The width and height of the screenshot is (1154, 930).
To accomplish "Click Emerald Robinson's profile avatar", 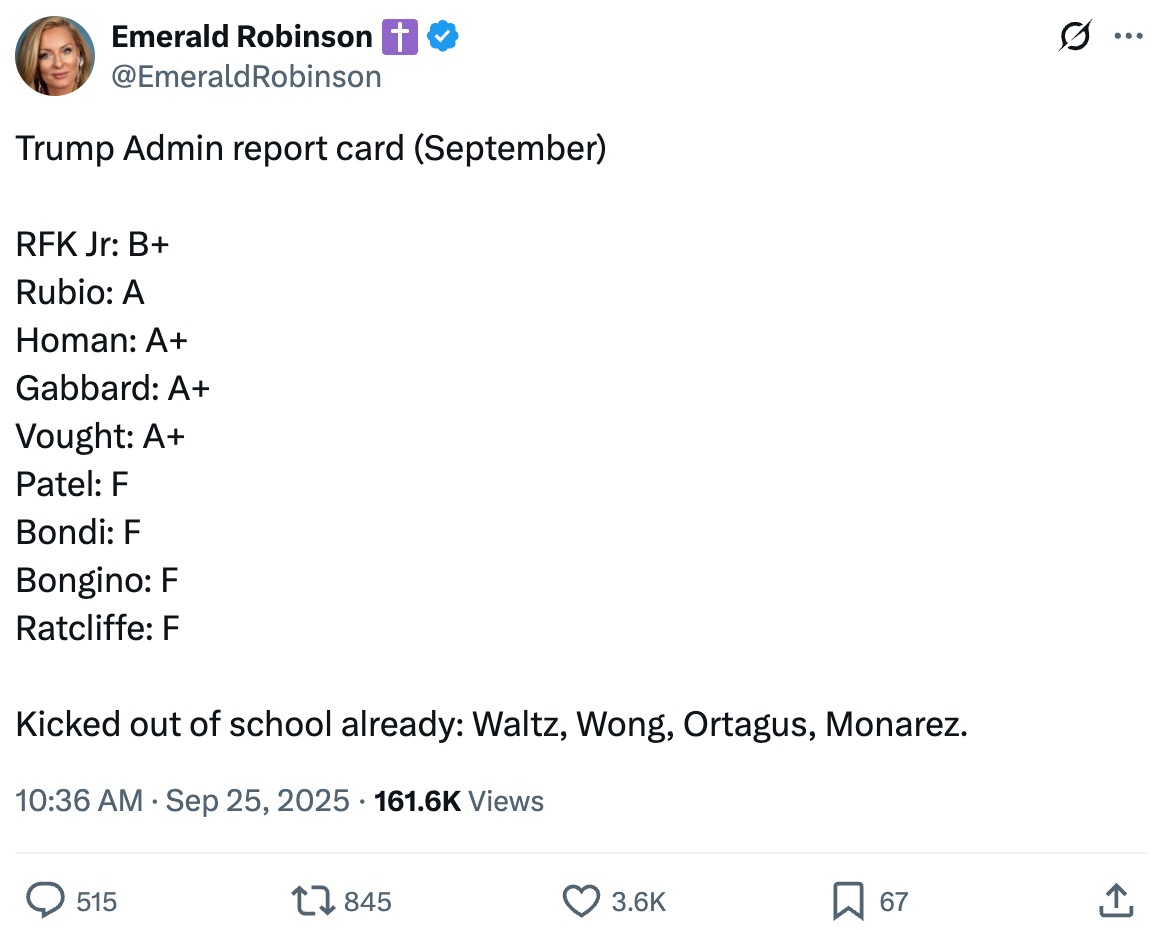I will (55, 56).
